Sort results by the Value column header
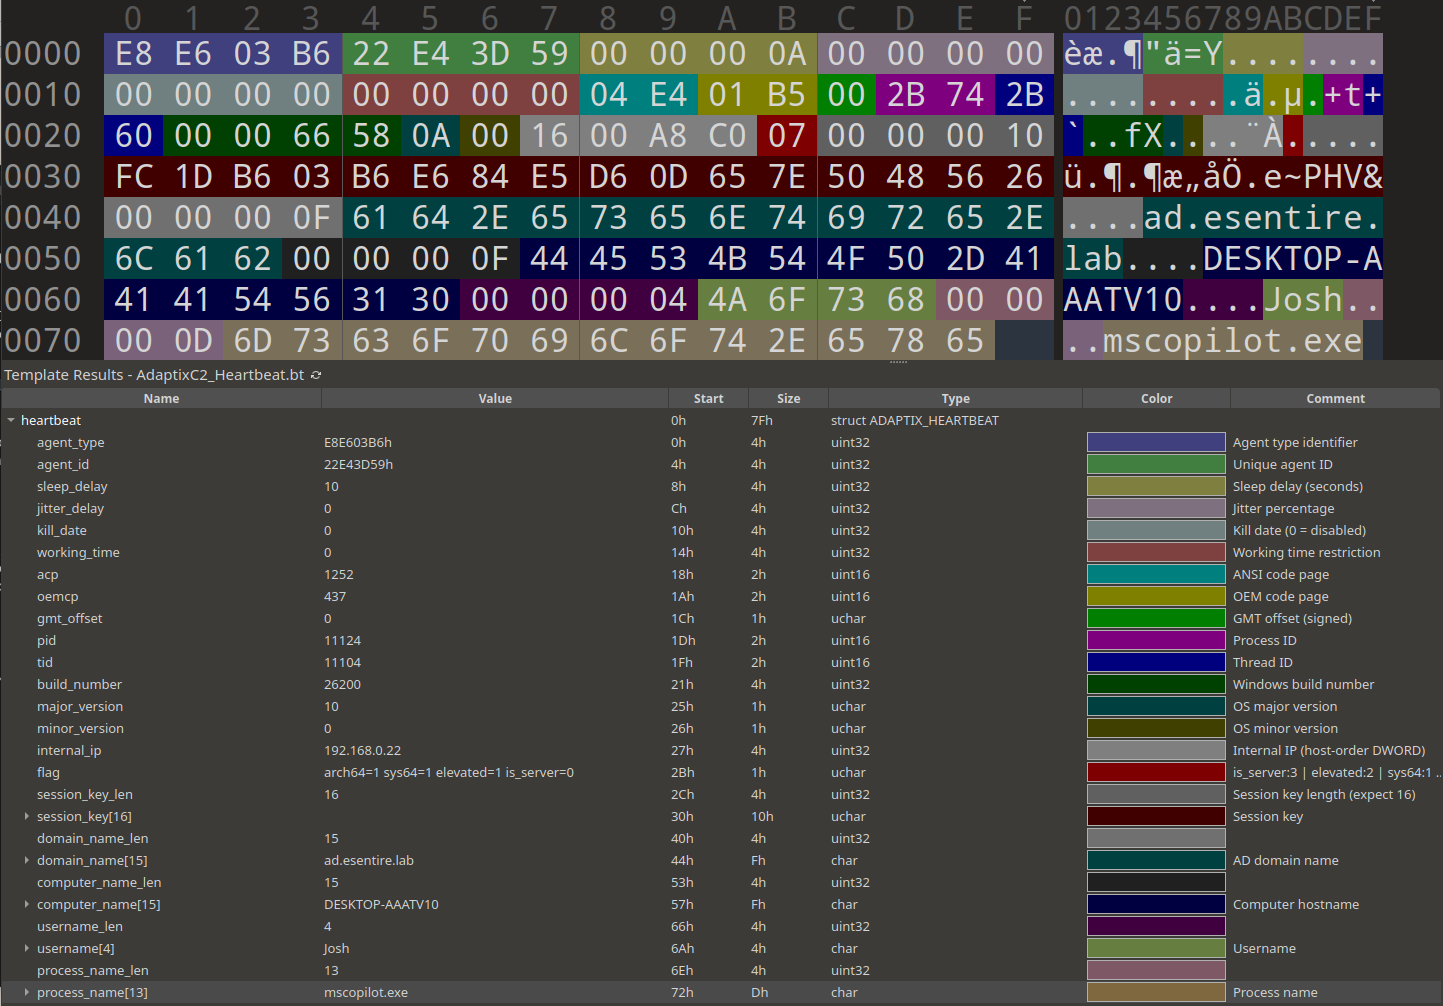This screenshot has height=1006, width=1443. pos(495,398)
